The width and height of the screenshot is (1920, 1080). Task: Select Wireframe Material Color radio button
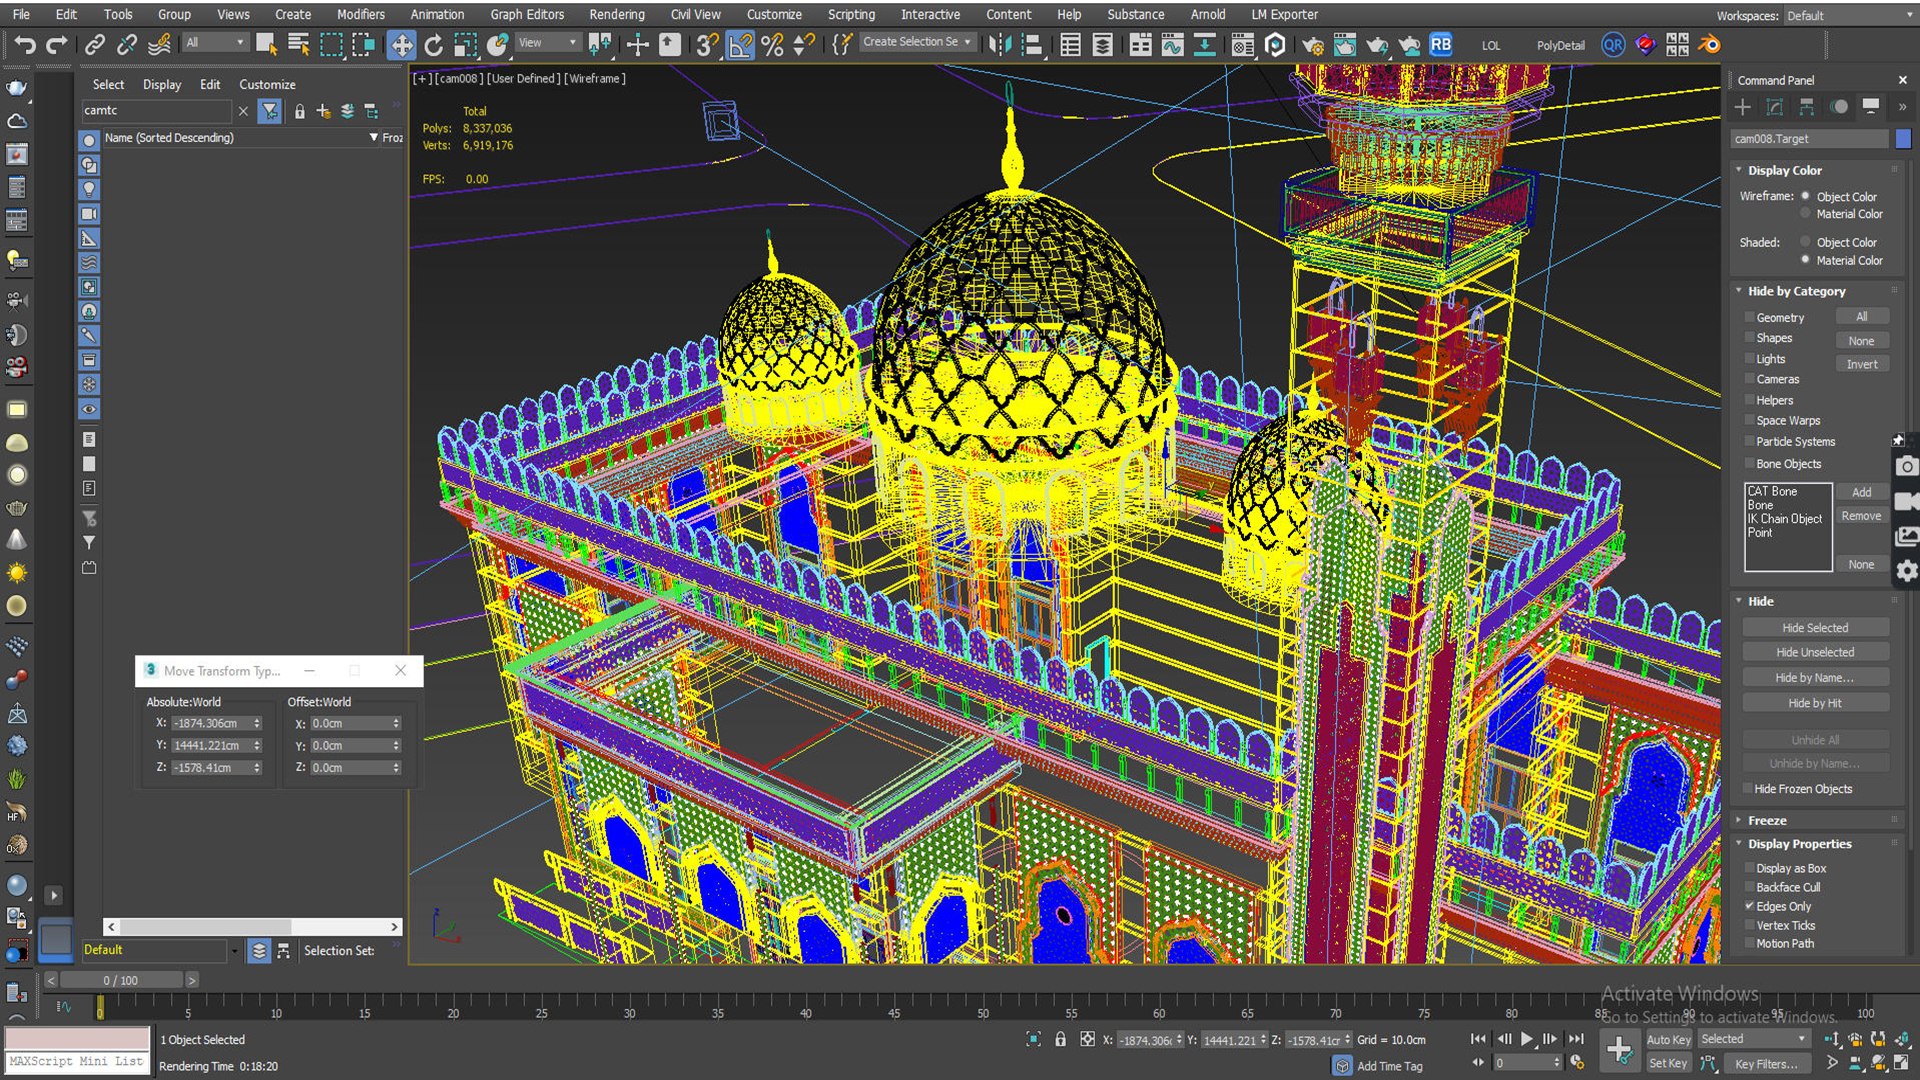(x=1805, y=214)
